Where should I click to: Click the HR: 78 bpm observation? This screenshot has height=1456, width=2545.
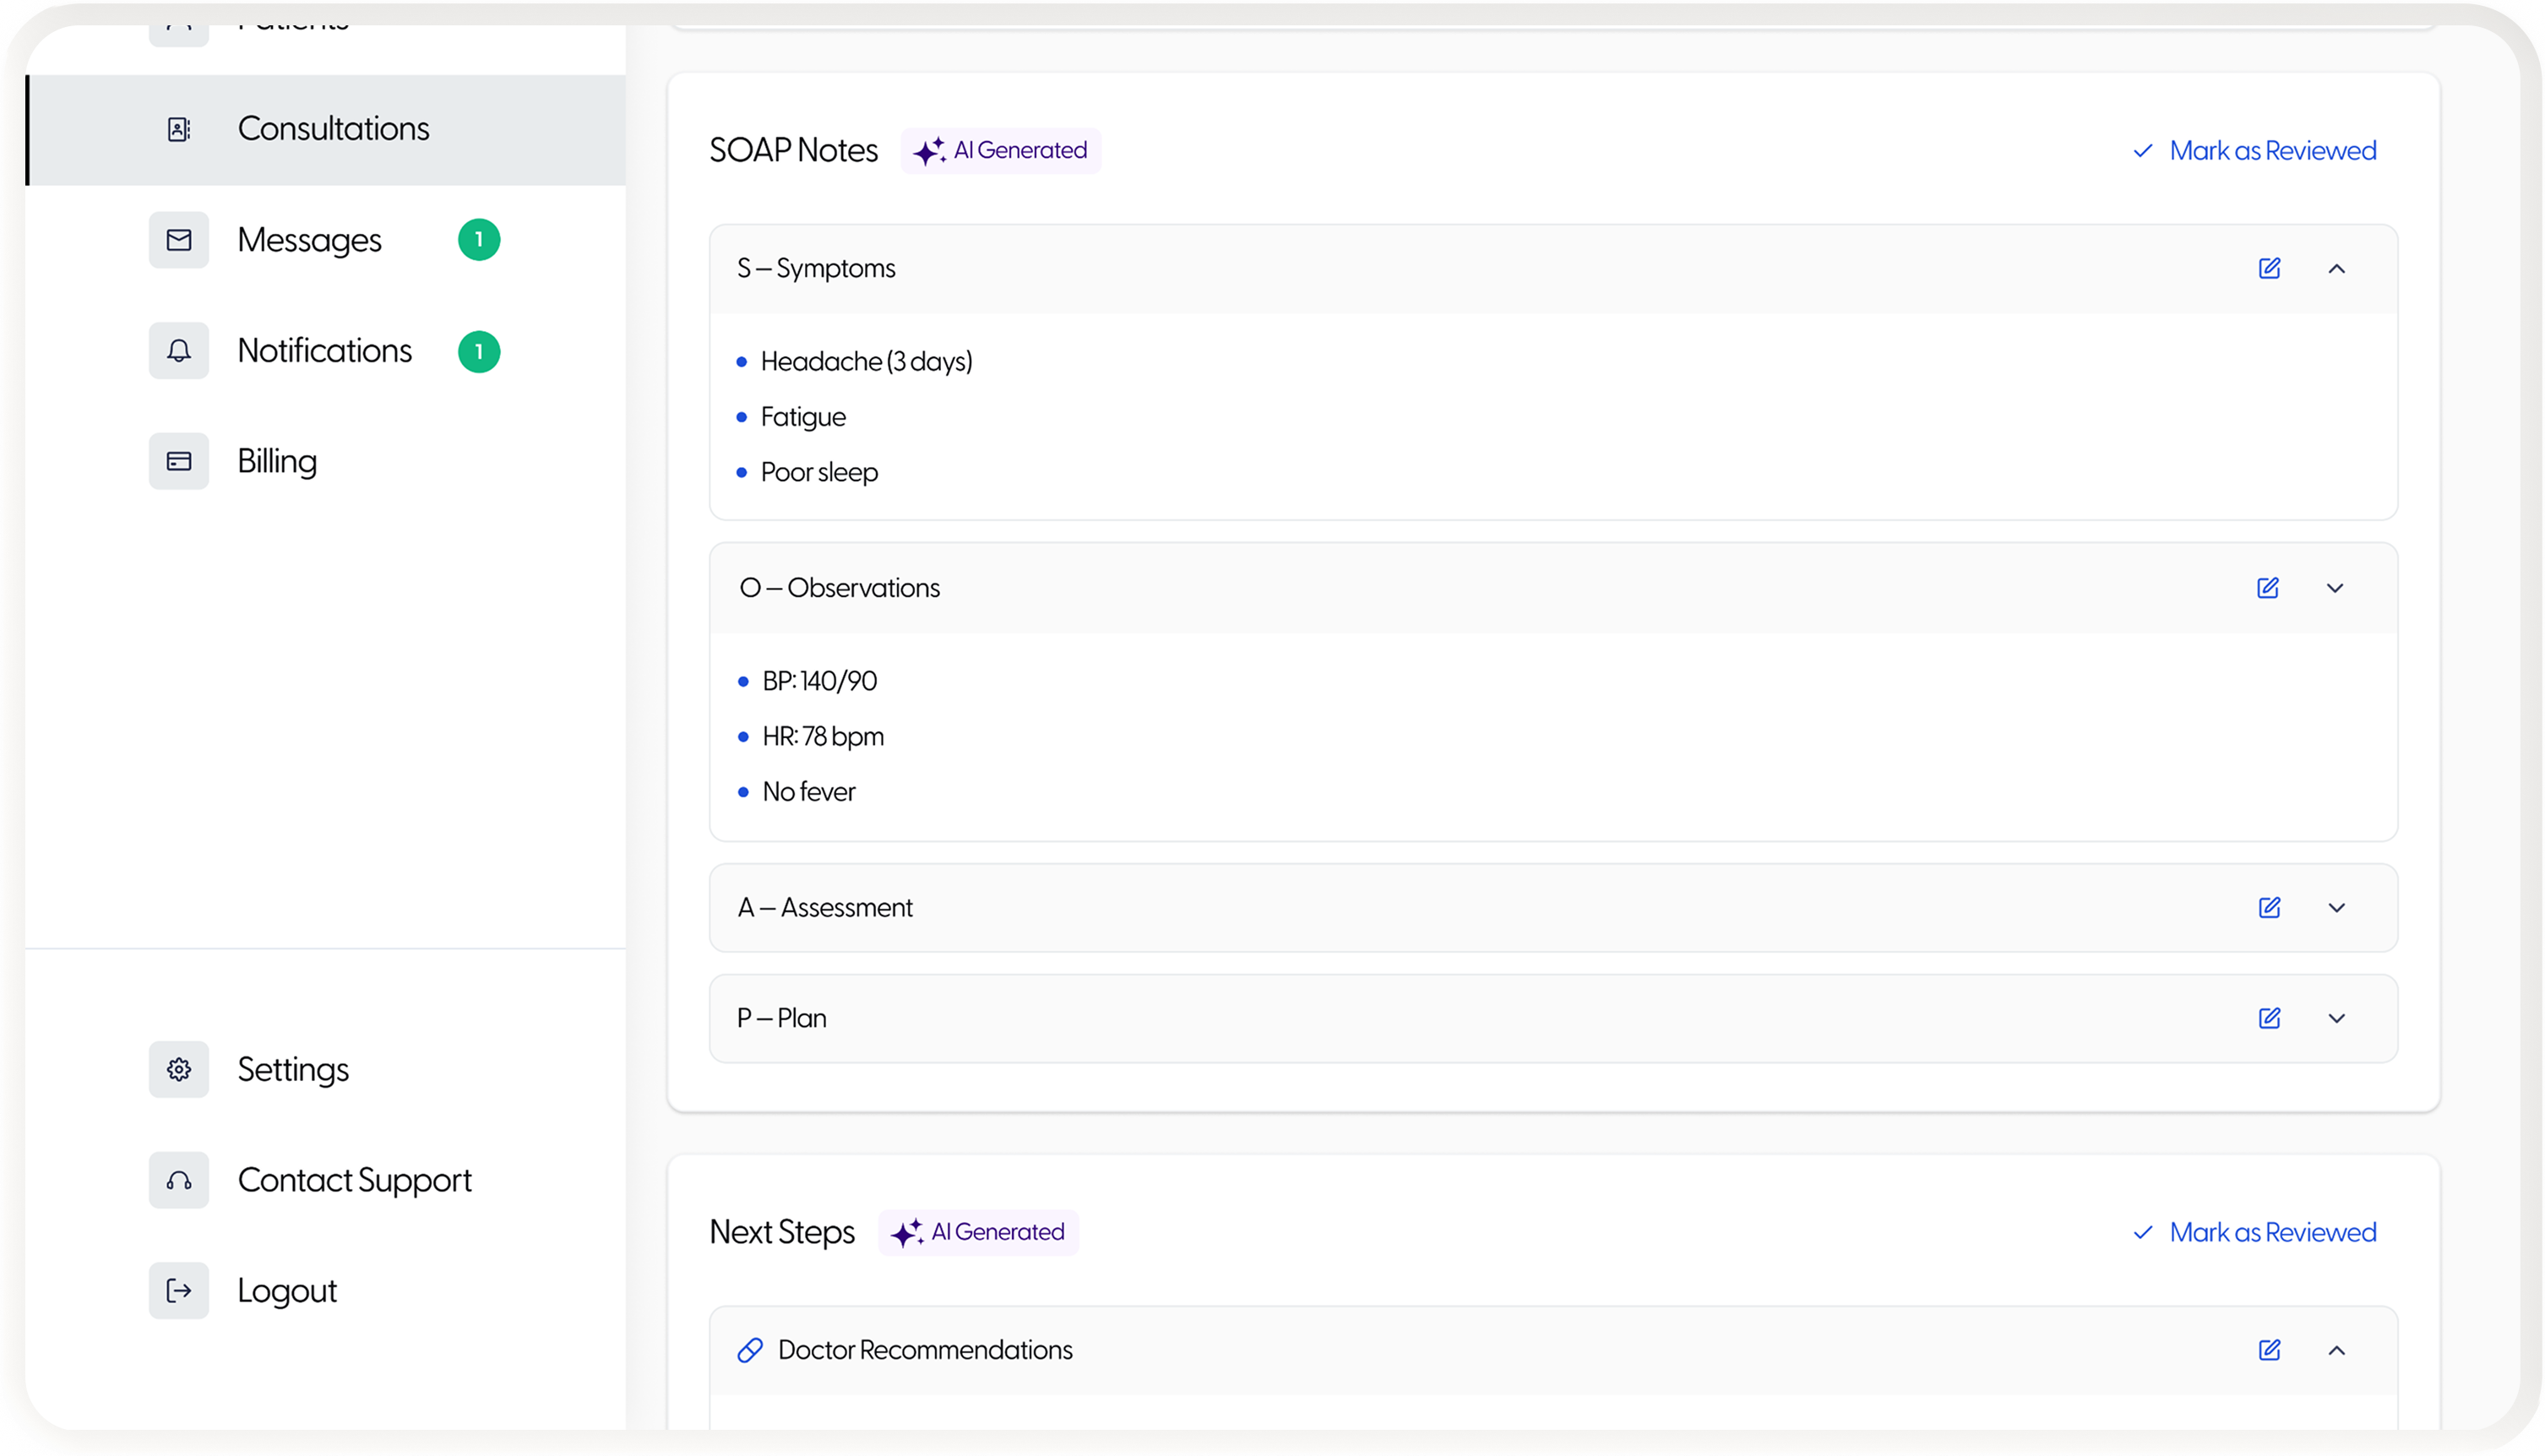coord(823,737)
